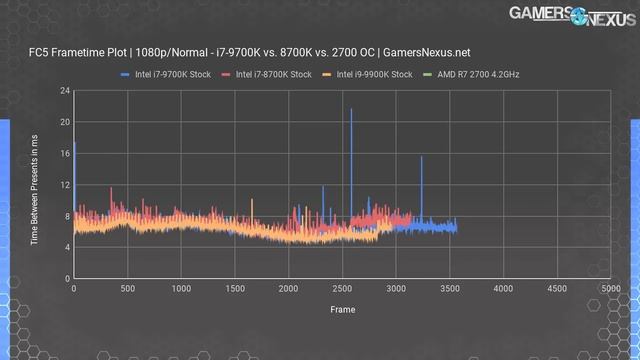The height and width of the screenshot is (360, 640).
Task: Click the GamersNexus logo
Action: coord(572,16)
